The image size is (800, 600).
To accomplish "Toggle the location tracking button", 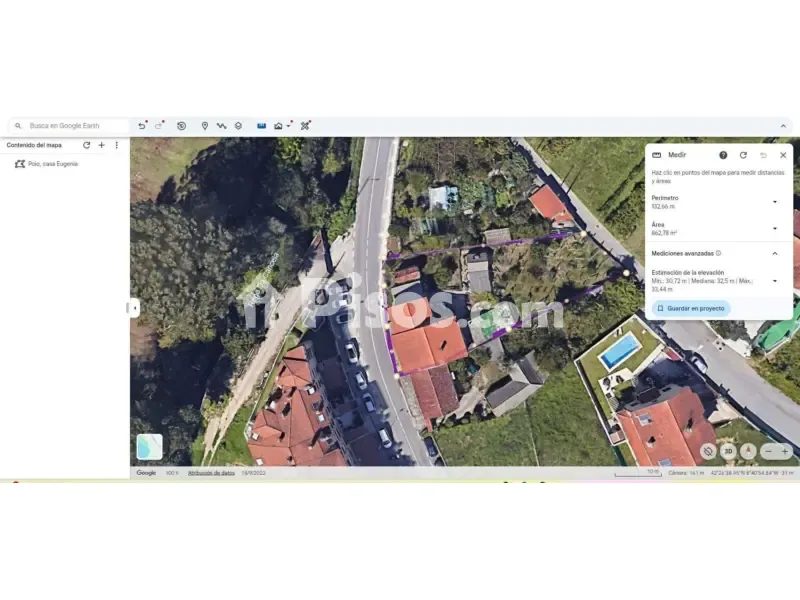I will [x=708, y=451].
